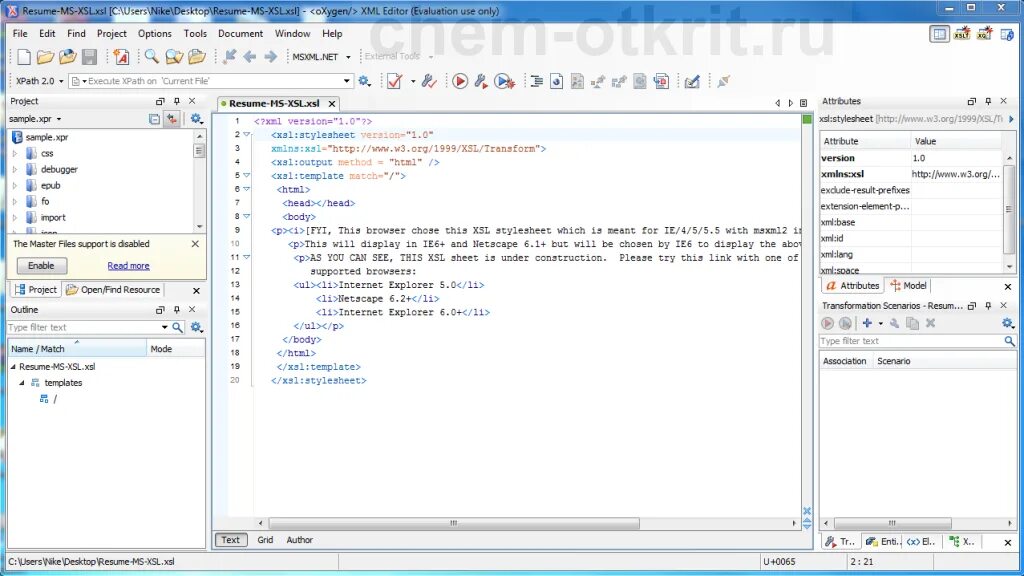Open the Entities panel tab
The image size is (1024, 576).
pyautogui.click(x=883, y=541)
